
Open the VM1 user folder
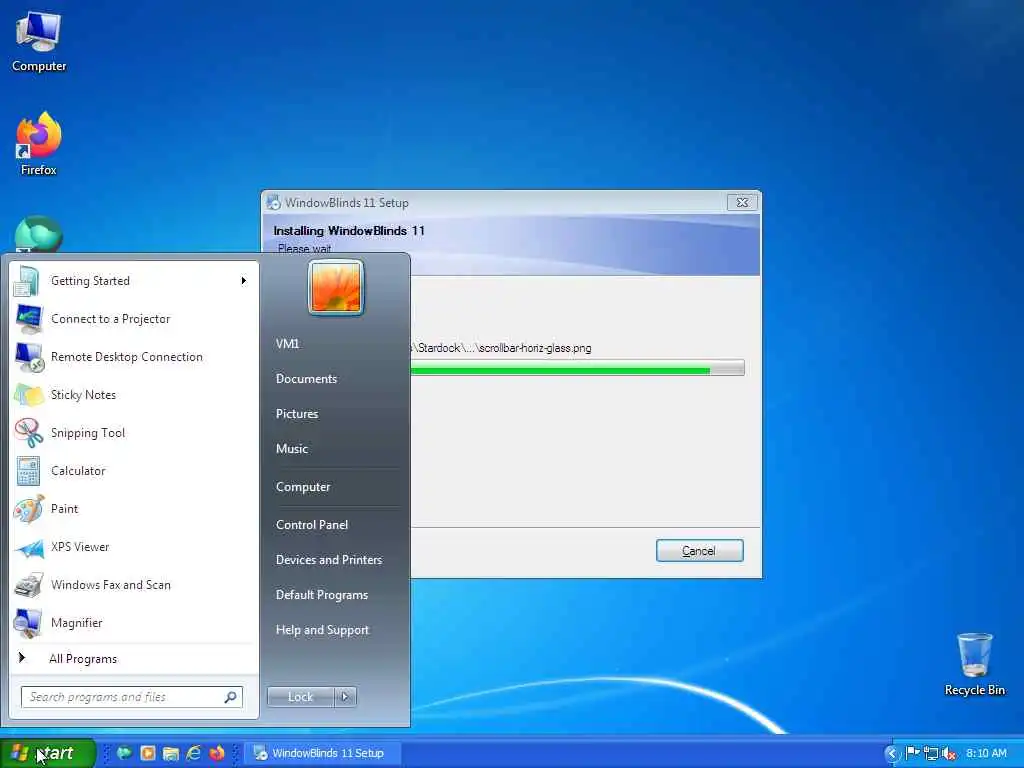pyautogui.click(x=287, y=344)
